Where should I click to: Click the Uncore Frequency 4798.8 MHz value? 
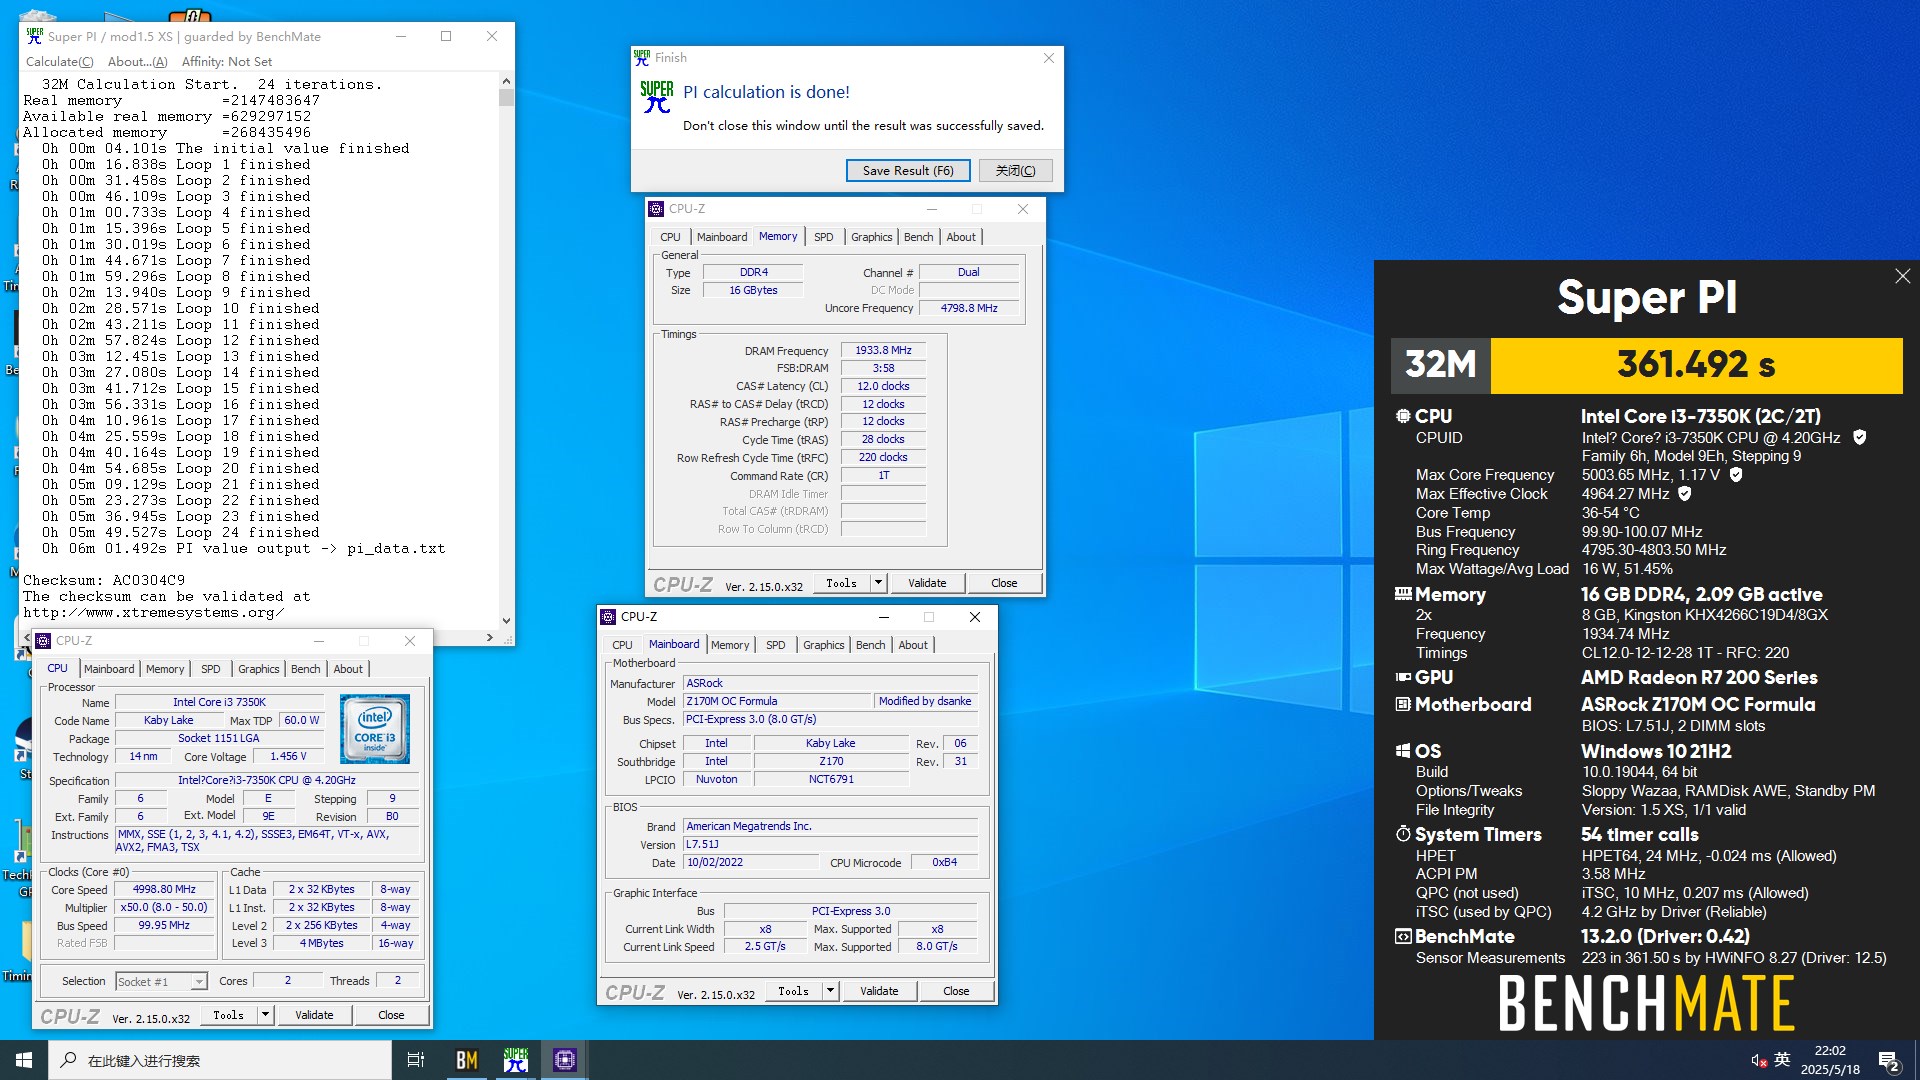pyautogui.click(x=968, y=308)
